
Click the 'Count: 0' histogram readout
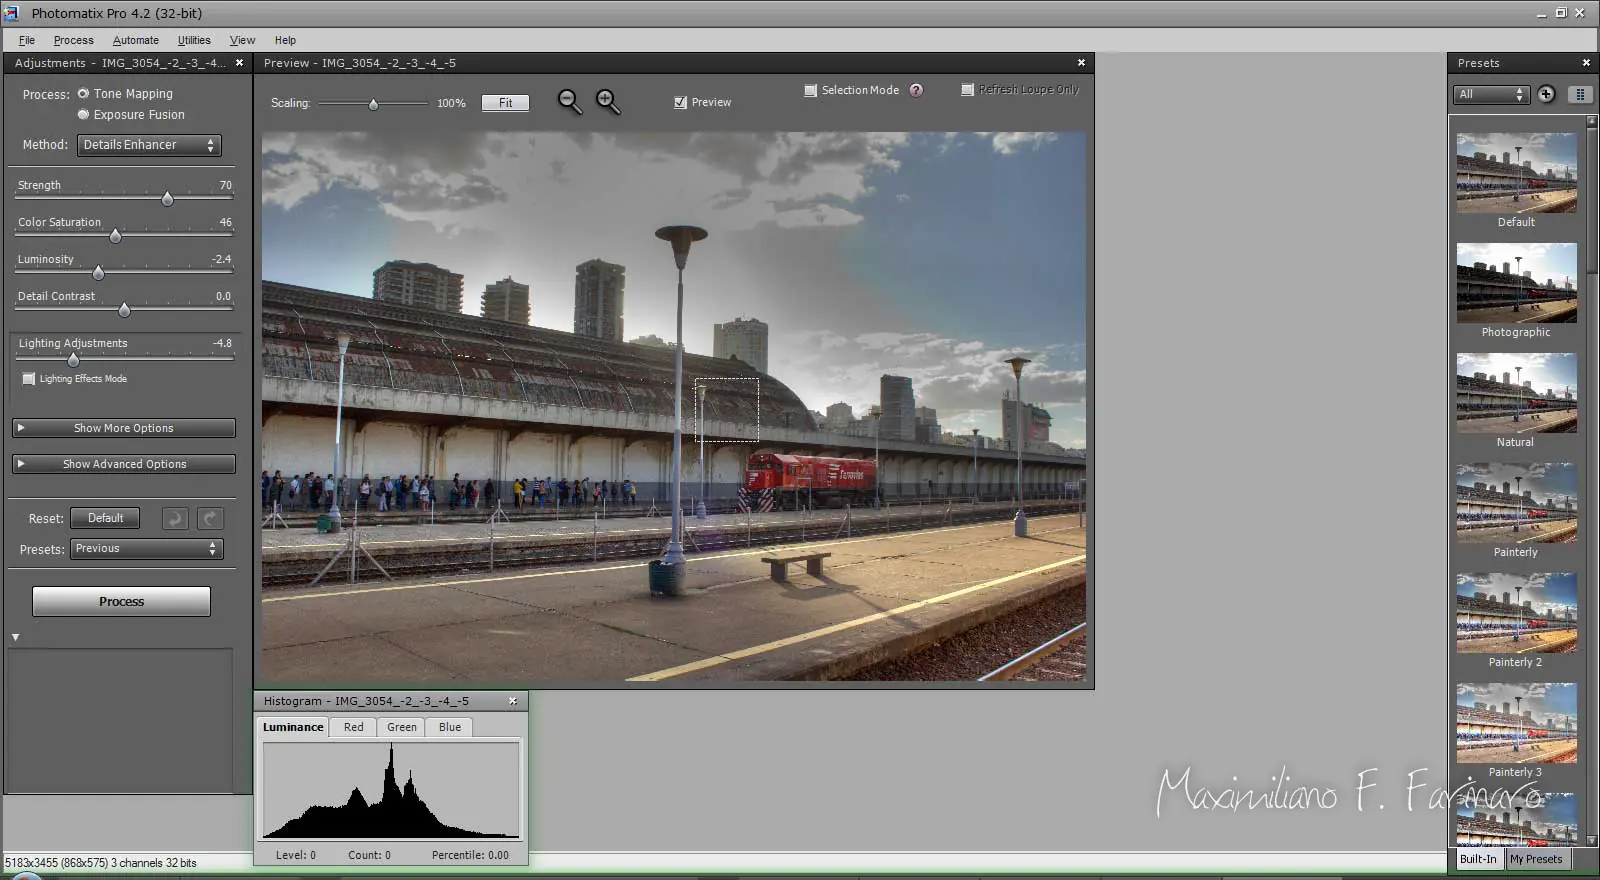(x=369, y=855)
